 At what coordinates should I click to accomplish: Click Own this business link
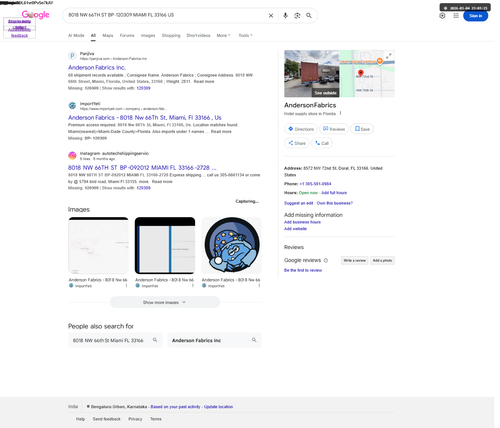tap(335, 203)
